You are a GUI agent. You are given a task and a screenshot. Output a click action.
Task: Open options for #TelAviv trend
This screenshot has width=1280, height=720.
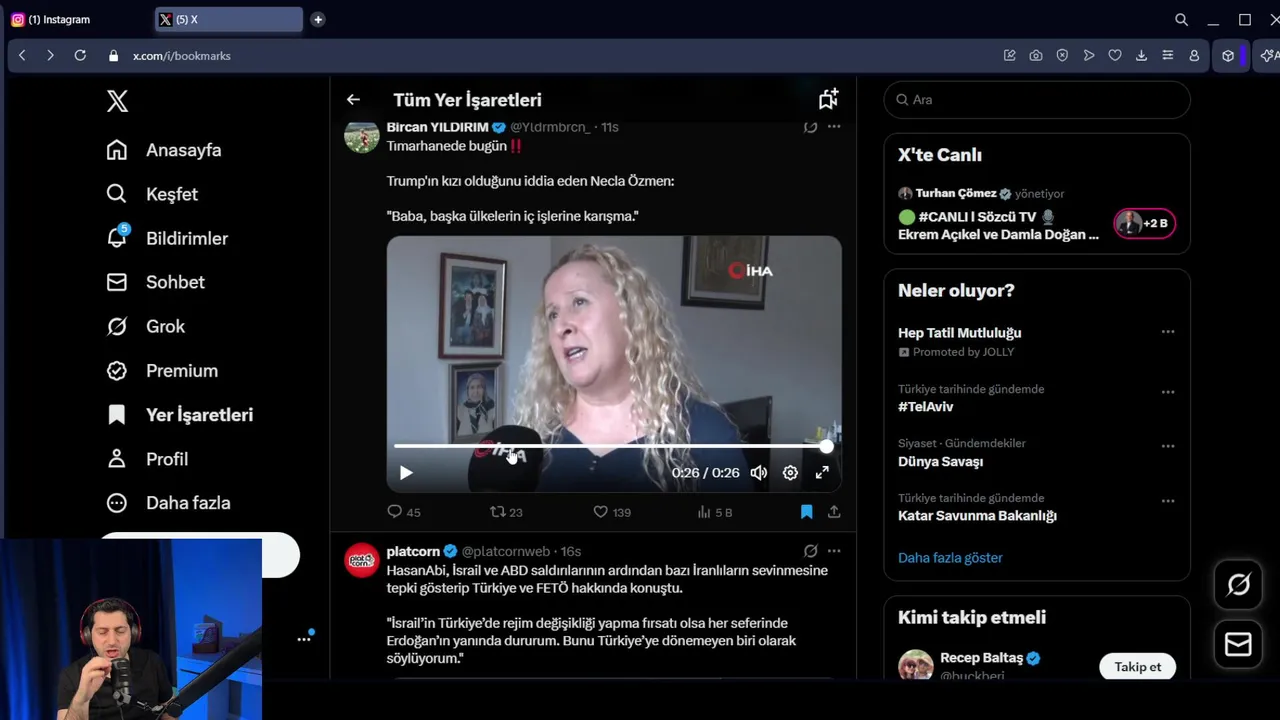(1167, 392)
